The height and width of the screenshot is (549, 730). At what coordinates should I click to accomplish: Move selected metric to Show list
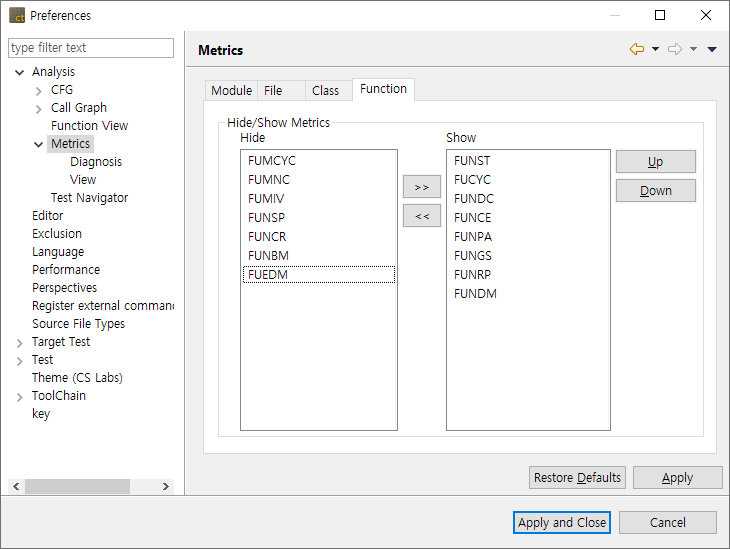click(421, 187)
